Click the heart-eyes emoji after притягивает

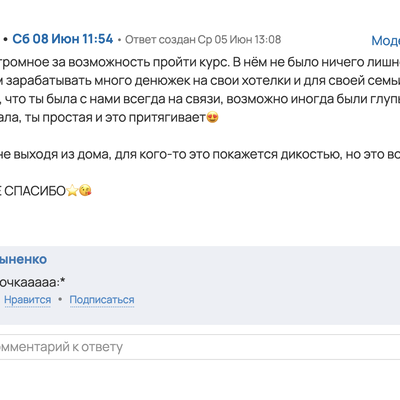tap(213, 117)
